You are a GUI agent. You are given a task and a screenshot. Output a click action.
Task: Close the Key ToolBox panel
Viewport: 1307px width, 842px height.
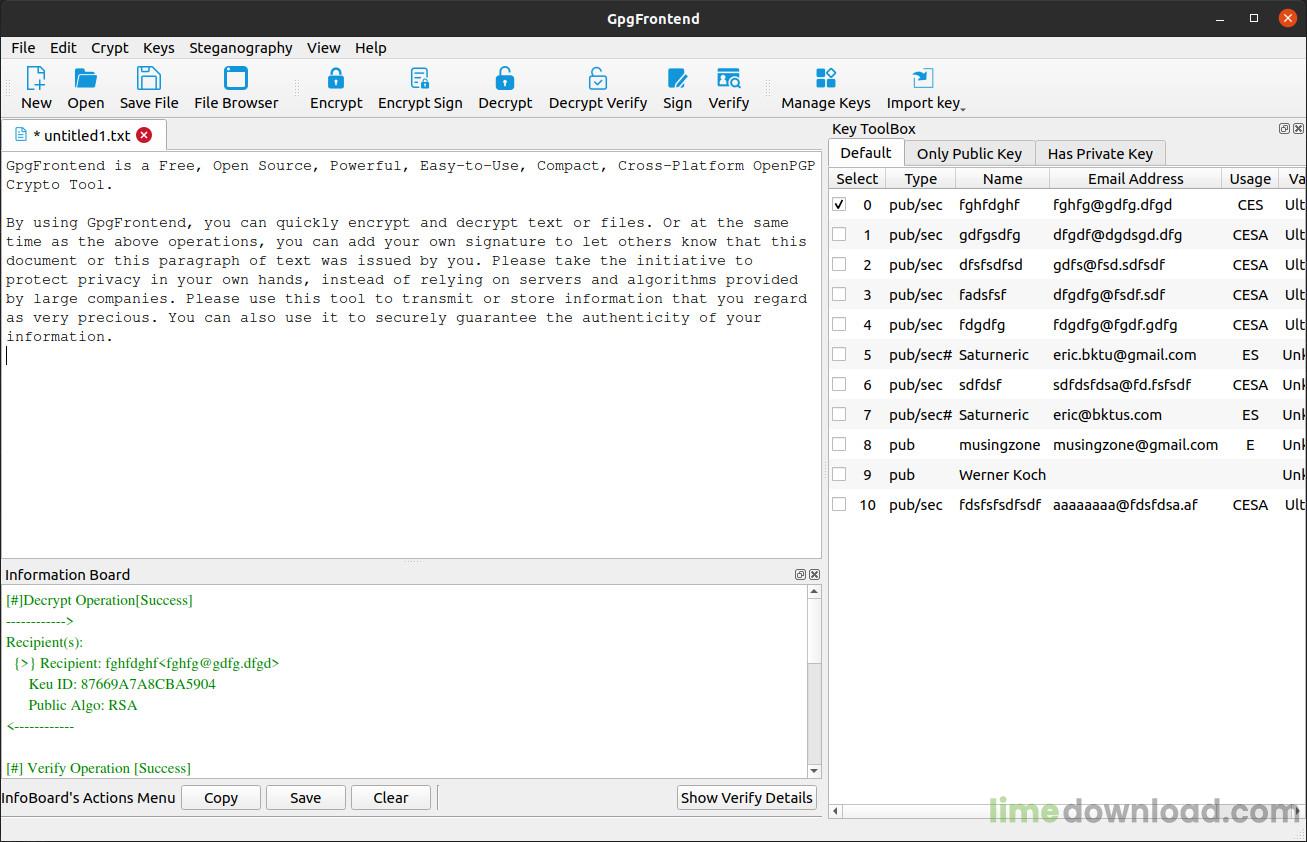(x=1298, y=129)
